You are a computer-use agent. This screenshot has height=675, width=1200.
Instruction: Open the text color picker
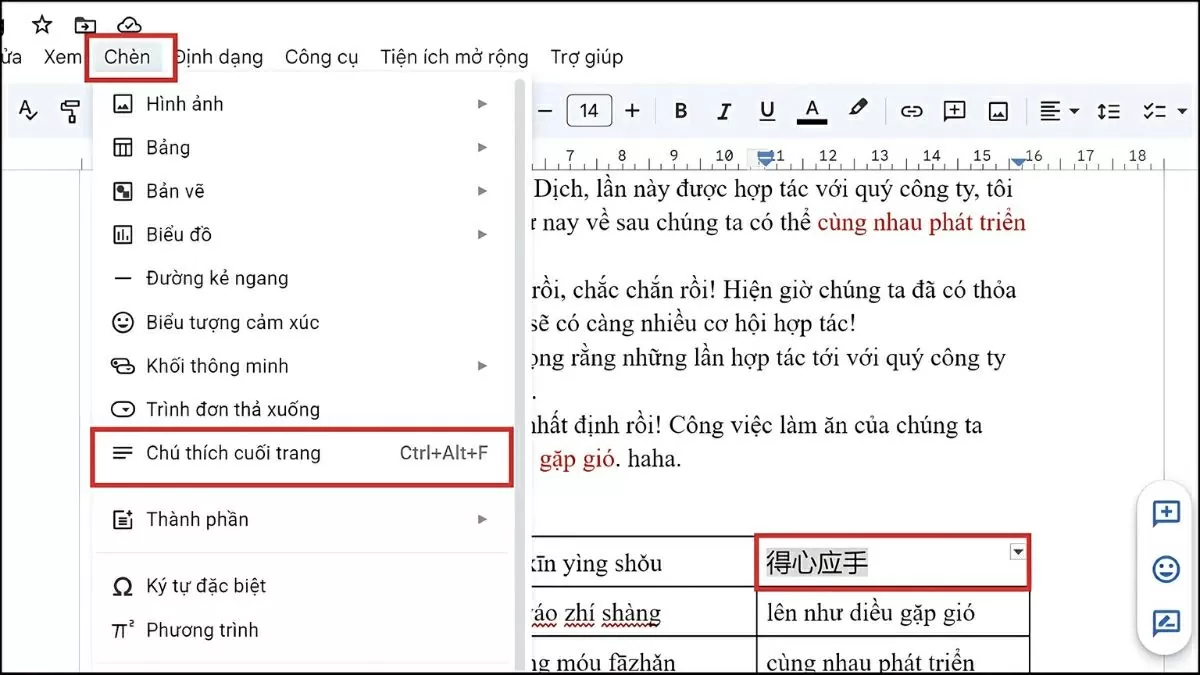coord(812,110)
